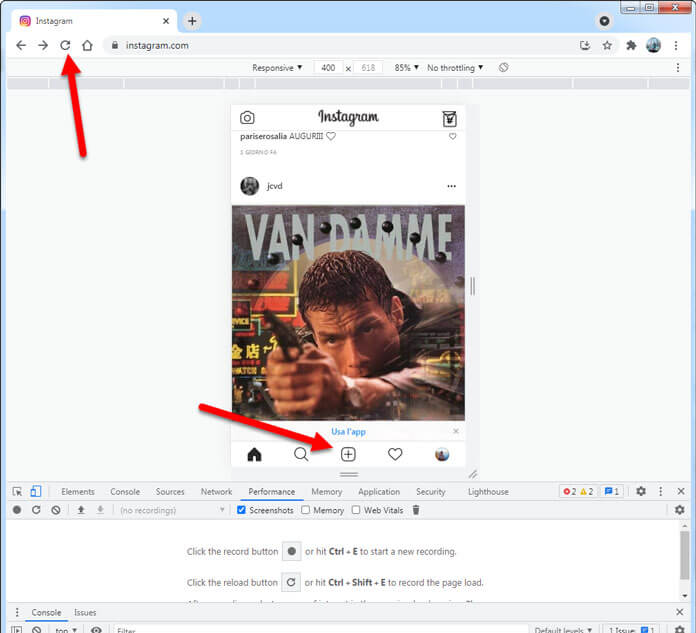
Task: Switch to the Sources tab
Action: tap(170, 491)
